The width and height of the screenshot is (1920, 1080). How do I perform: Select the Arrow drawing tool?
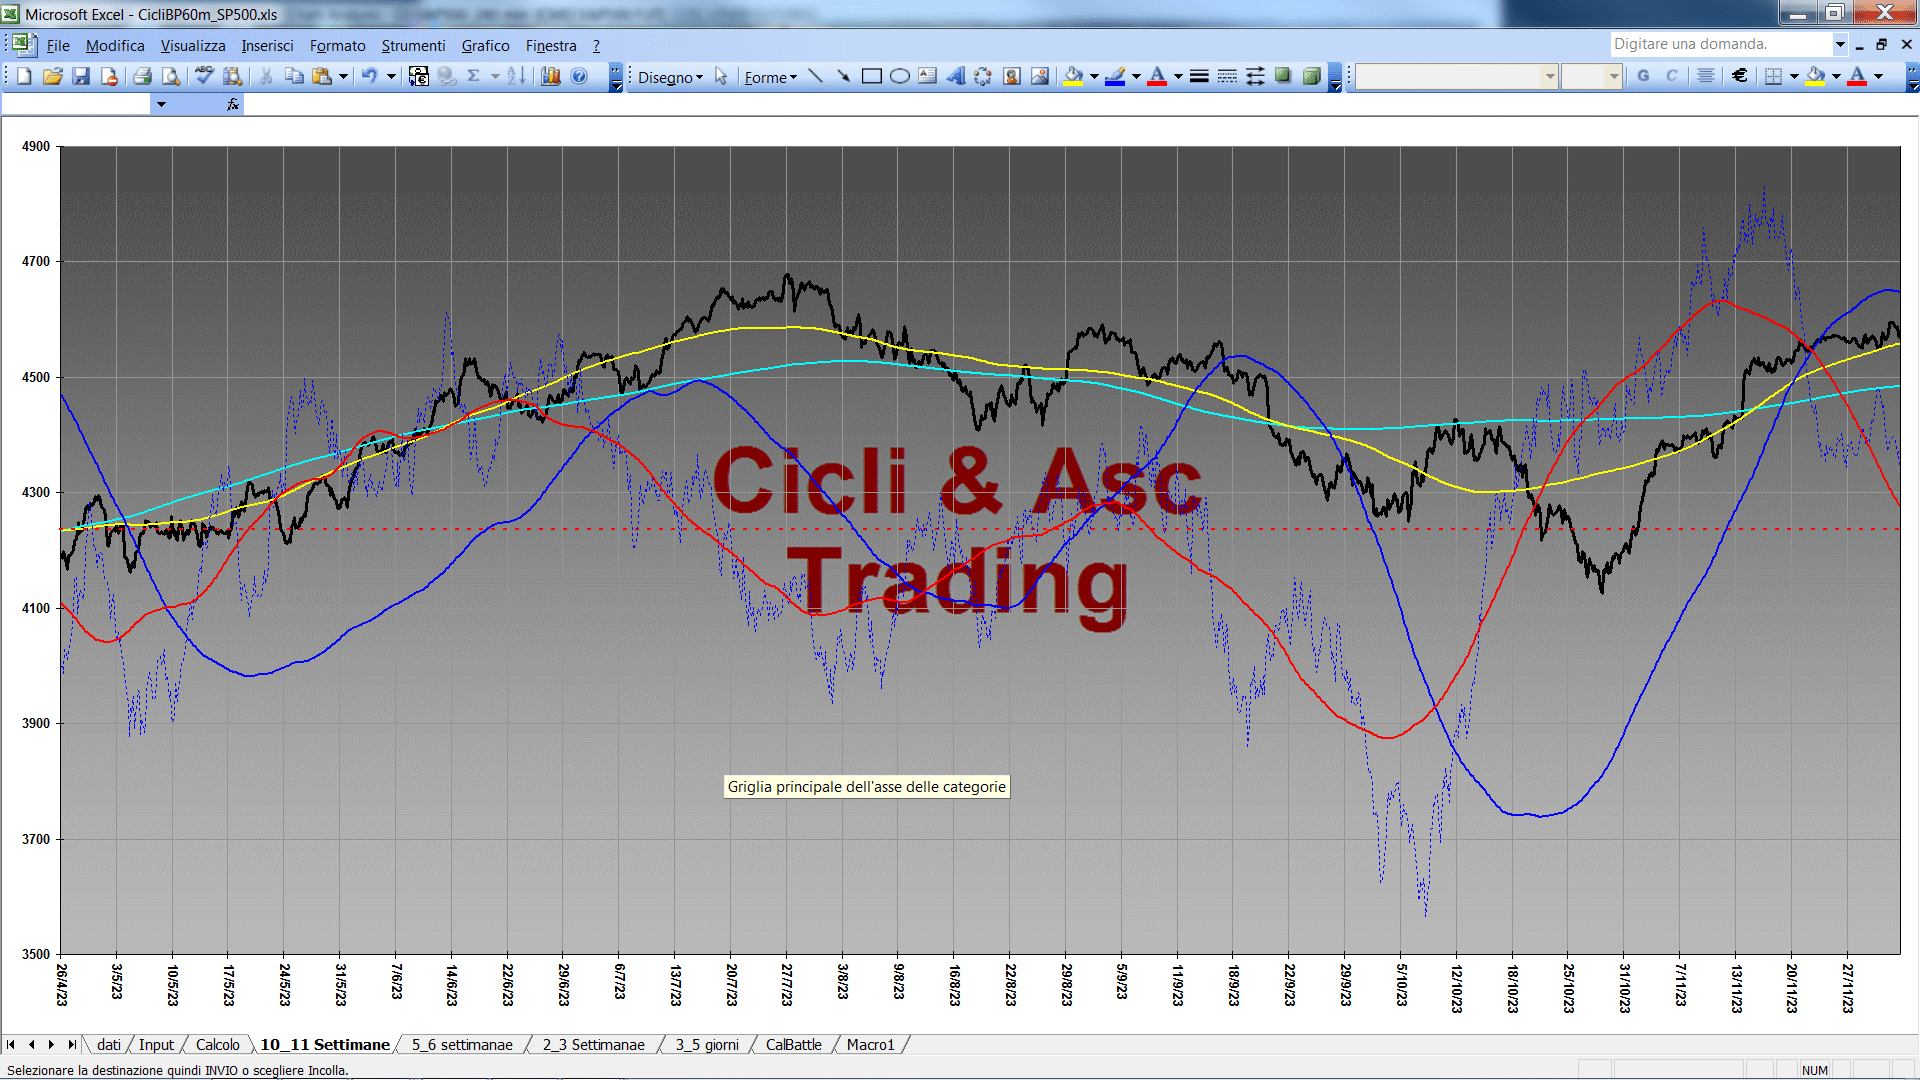843,76
